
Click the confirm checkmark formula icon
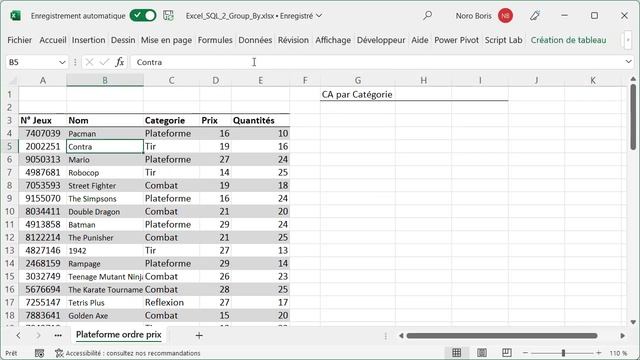[104, 62]
